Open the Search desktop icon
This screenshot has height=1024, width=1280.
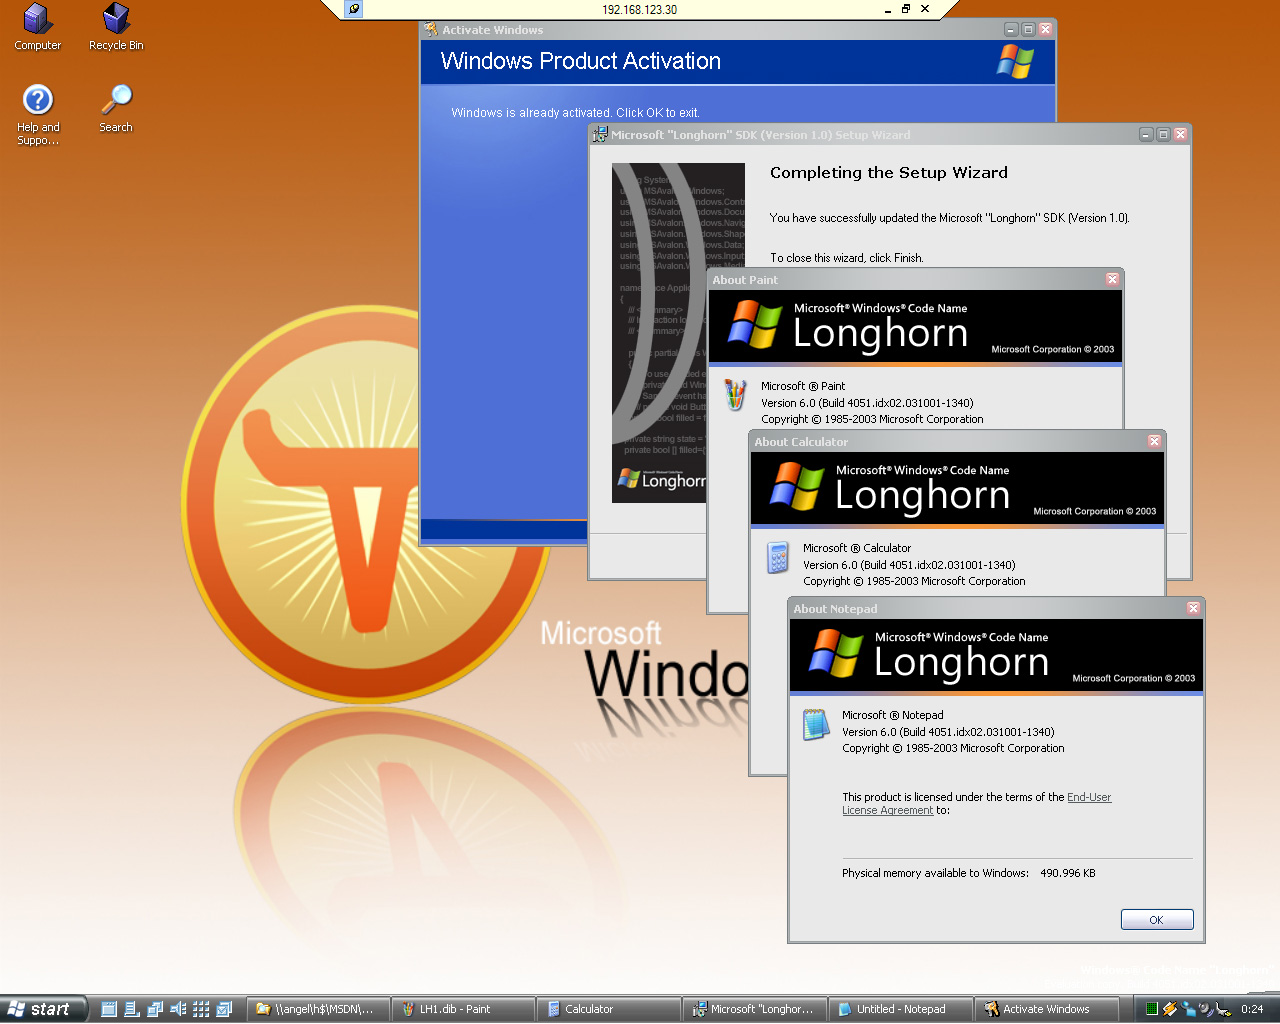[116, 109]
